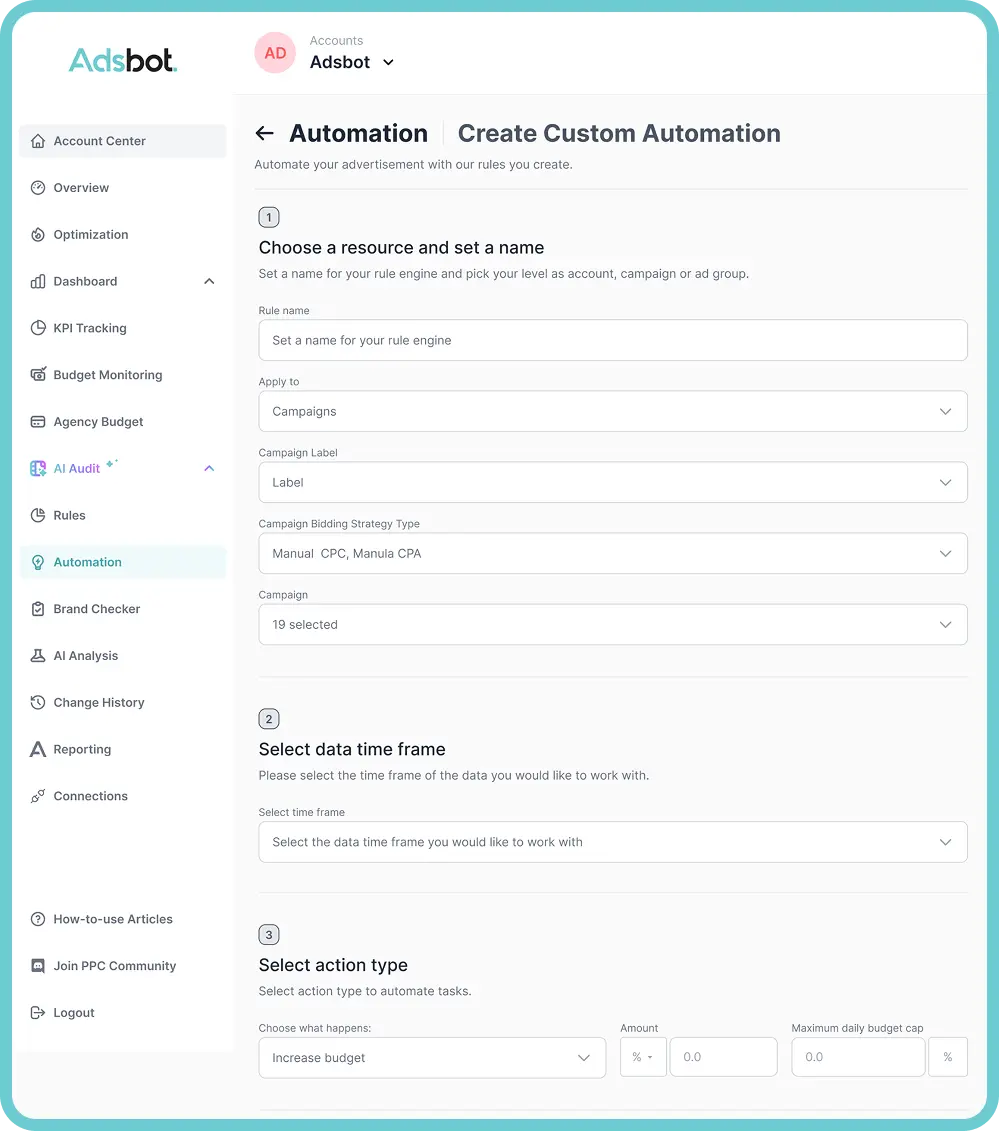Go to Rules in the sidebar
This screenshot has width=999, height=1131.
point(69,515)
